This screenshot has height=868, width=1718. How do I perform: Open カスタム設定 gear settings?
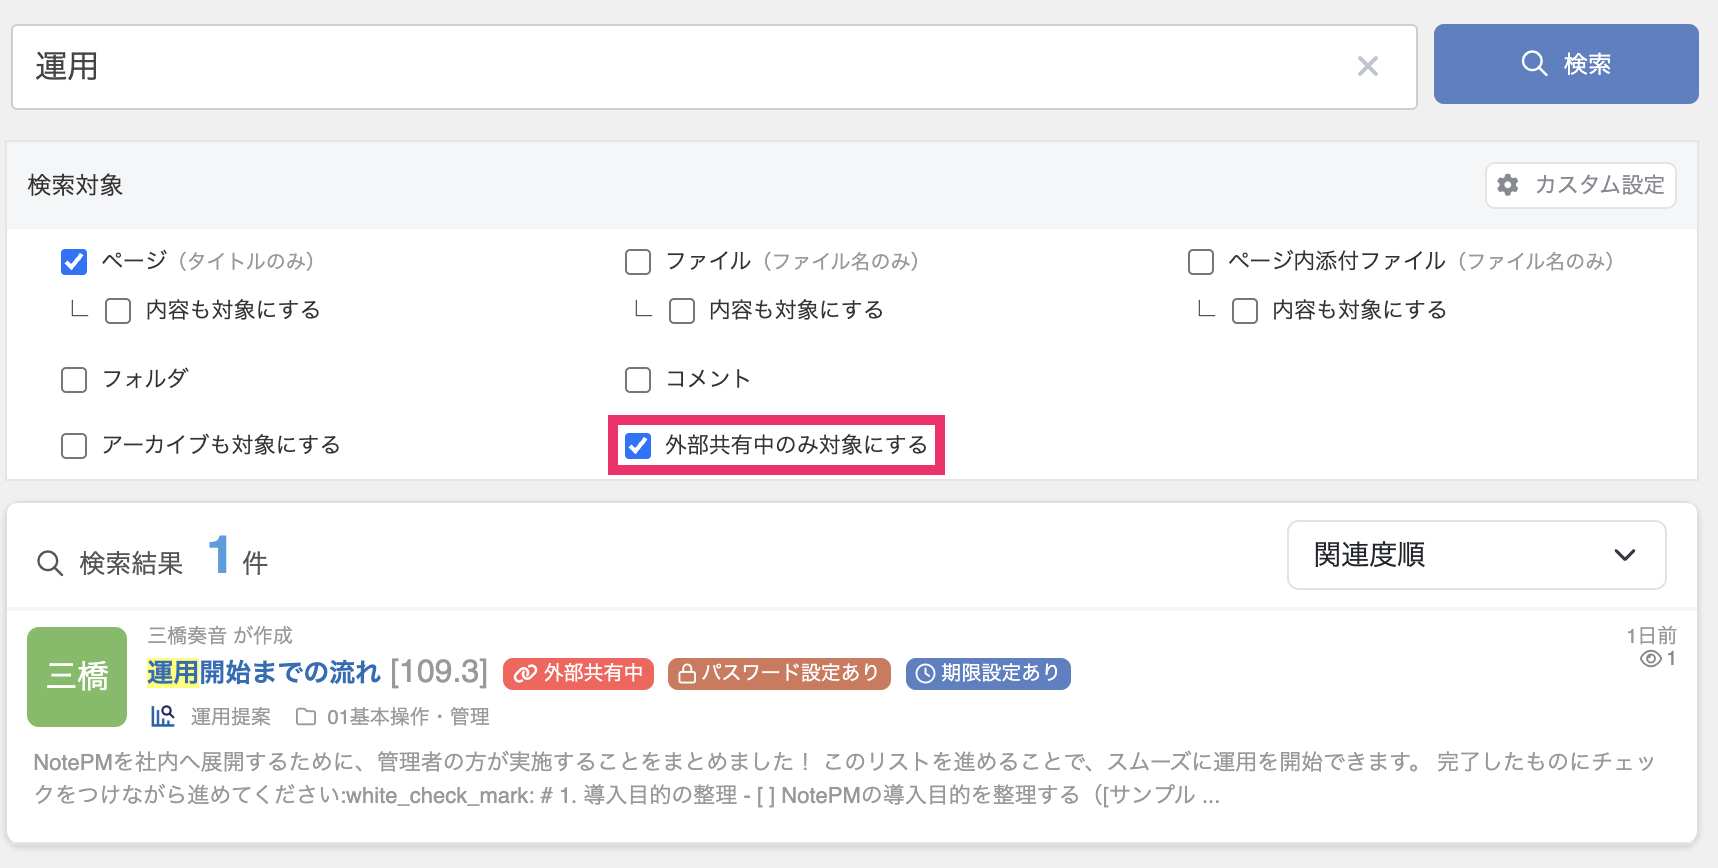click(x=1580, y=185)
